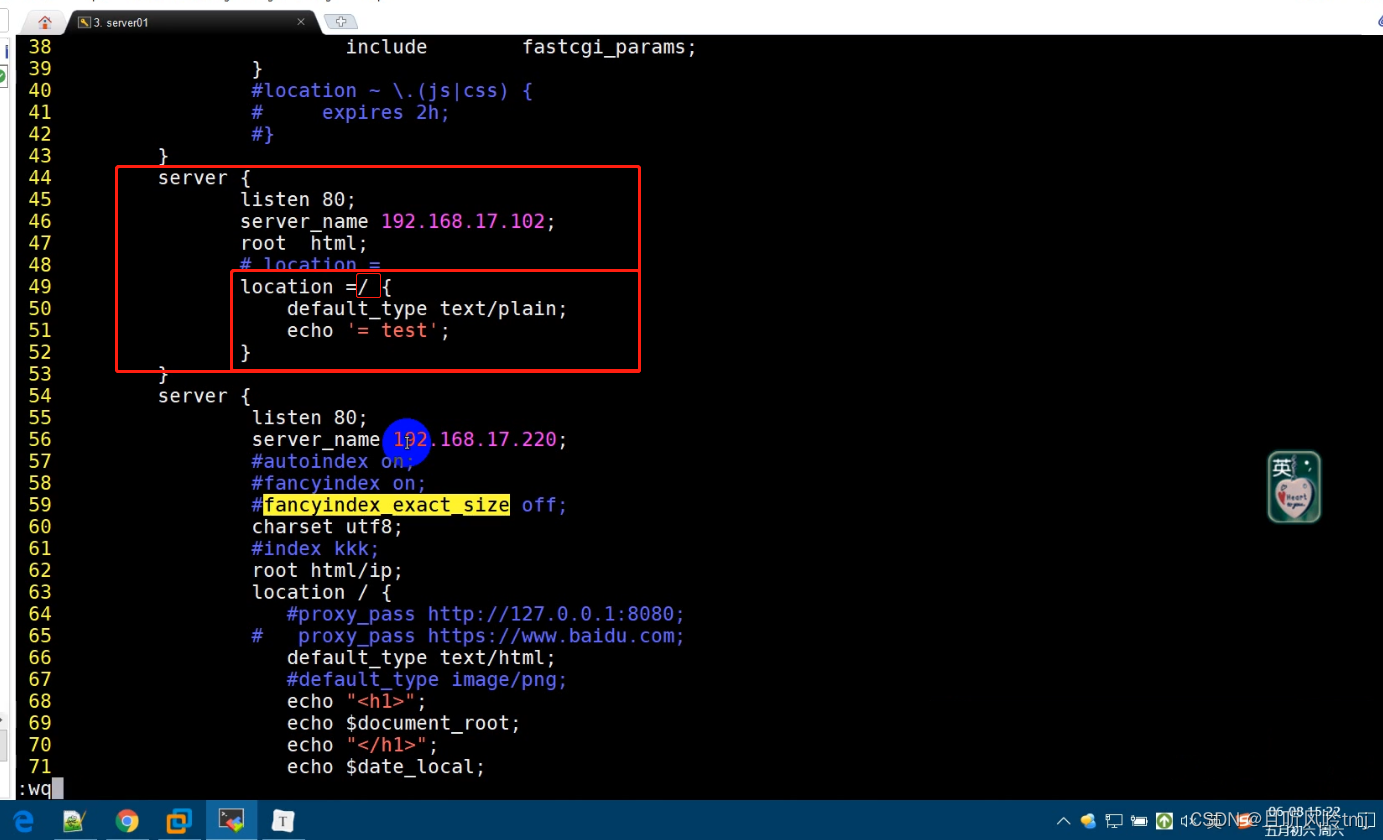This screenshot has width=1383, height=840.
Task: Click 'default_type text/html;' on line 66
Action: (421, 658)
